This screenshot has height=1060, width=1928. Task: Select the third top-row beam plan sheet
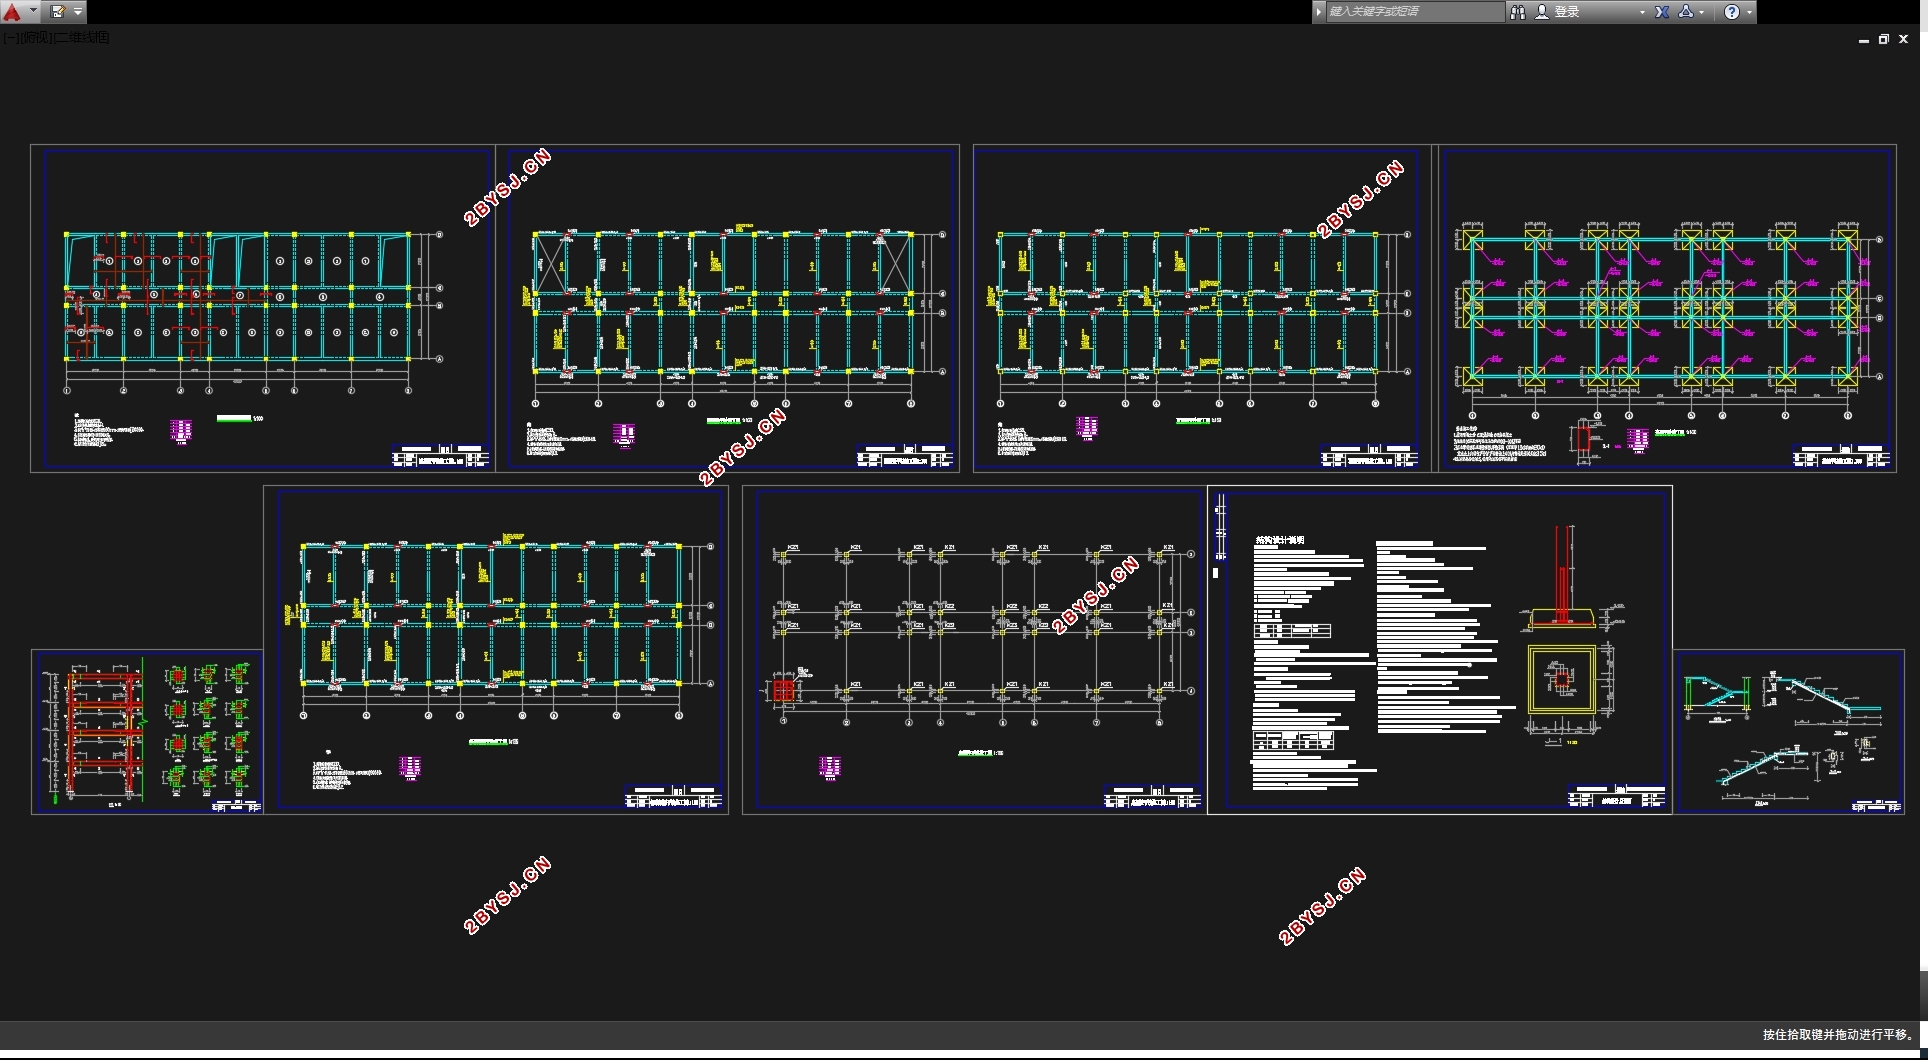(1203, 308)
